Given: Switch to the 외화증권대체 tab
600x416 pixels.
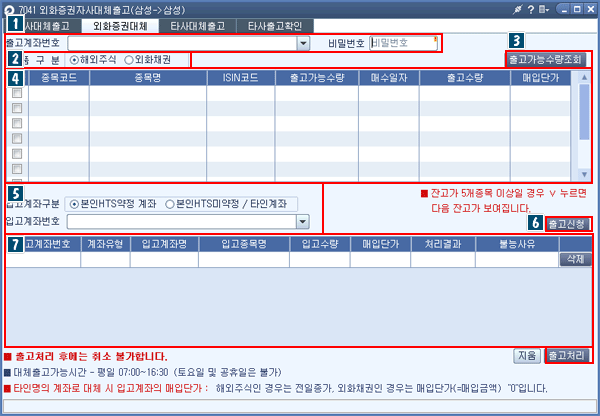Looking at the screenshot, I should (120, 26).
